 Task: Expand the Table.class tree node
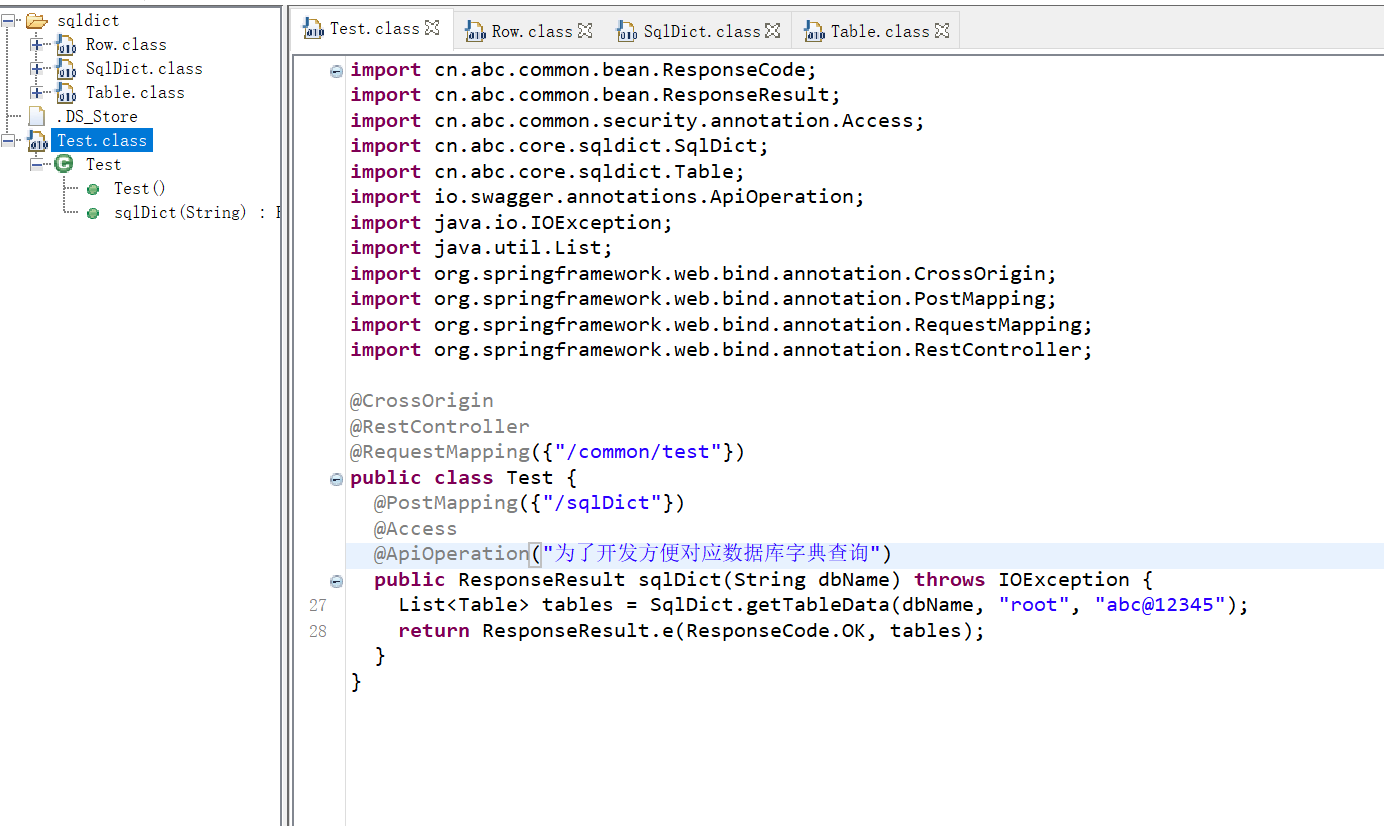point(37,92)
